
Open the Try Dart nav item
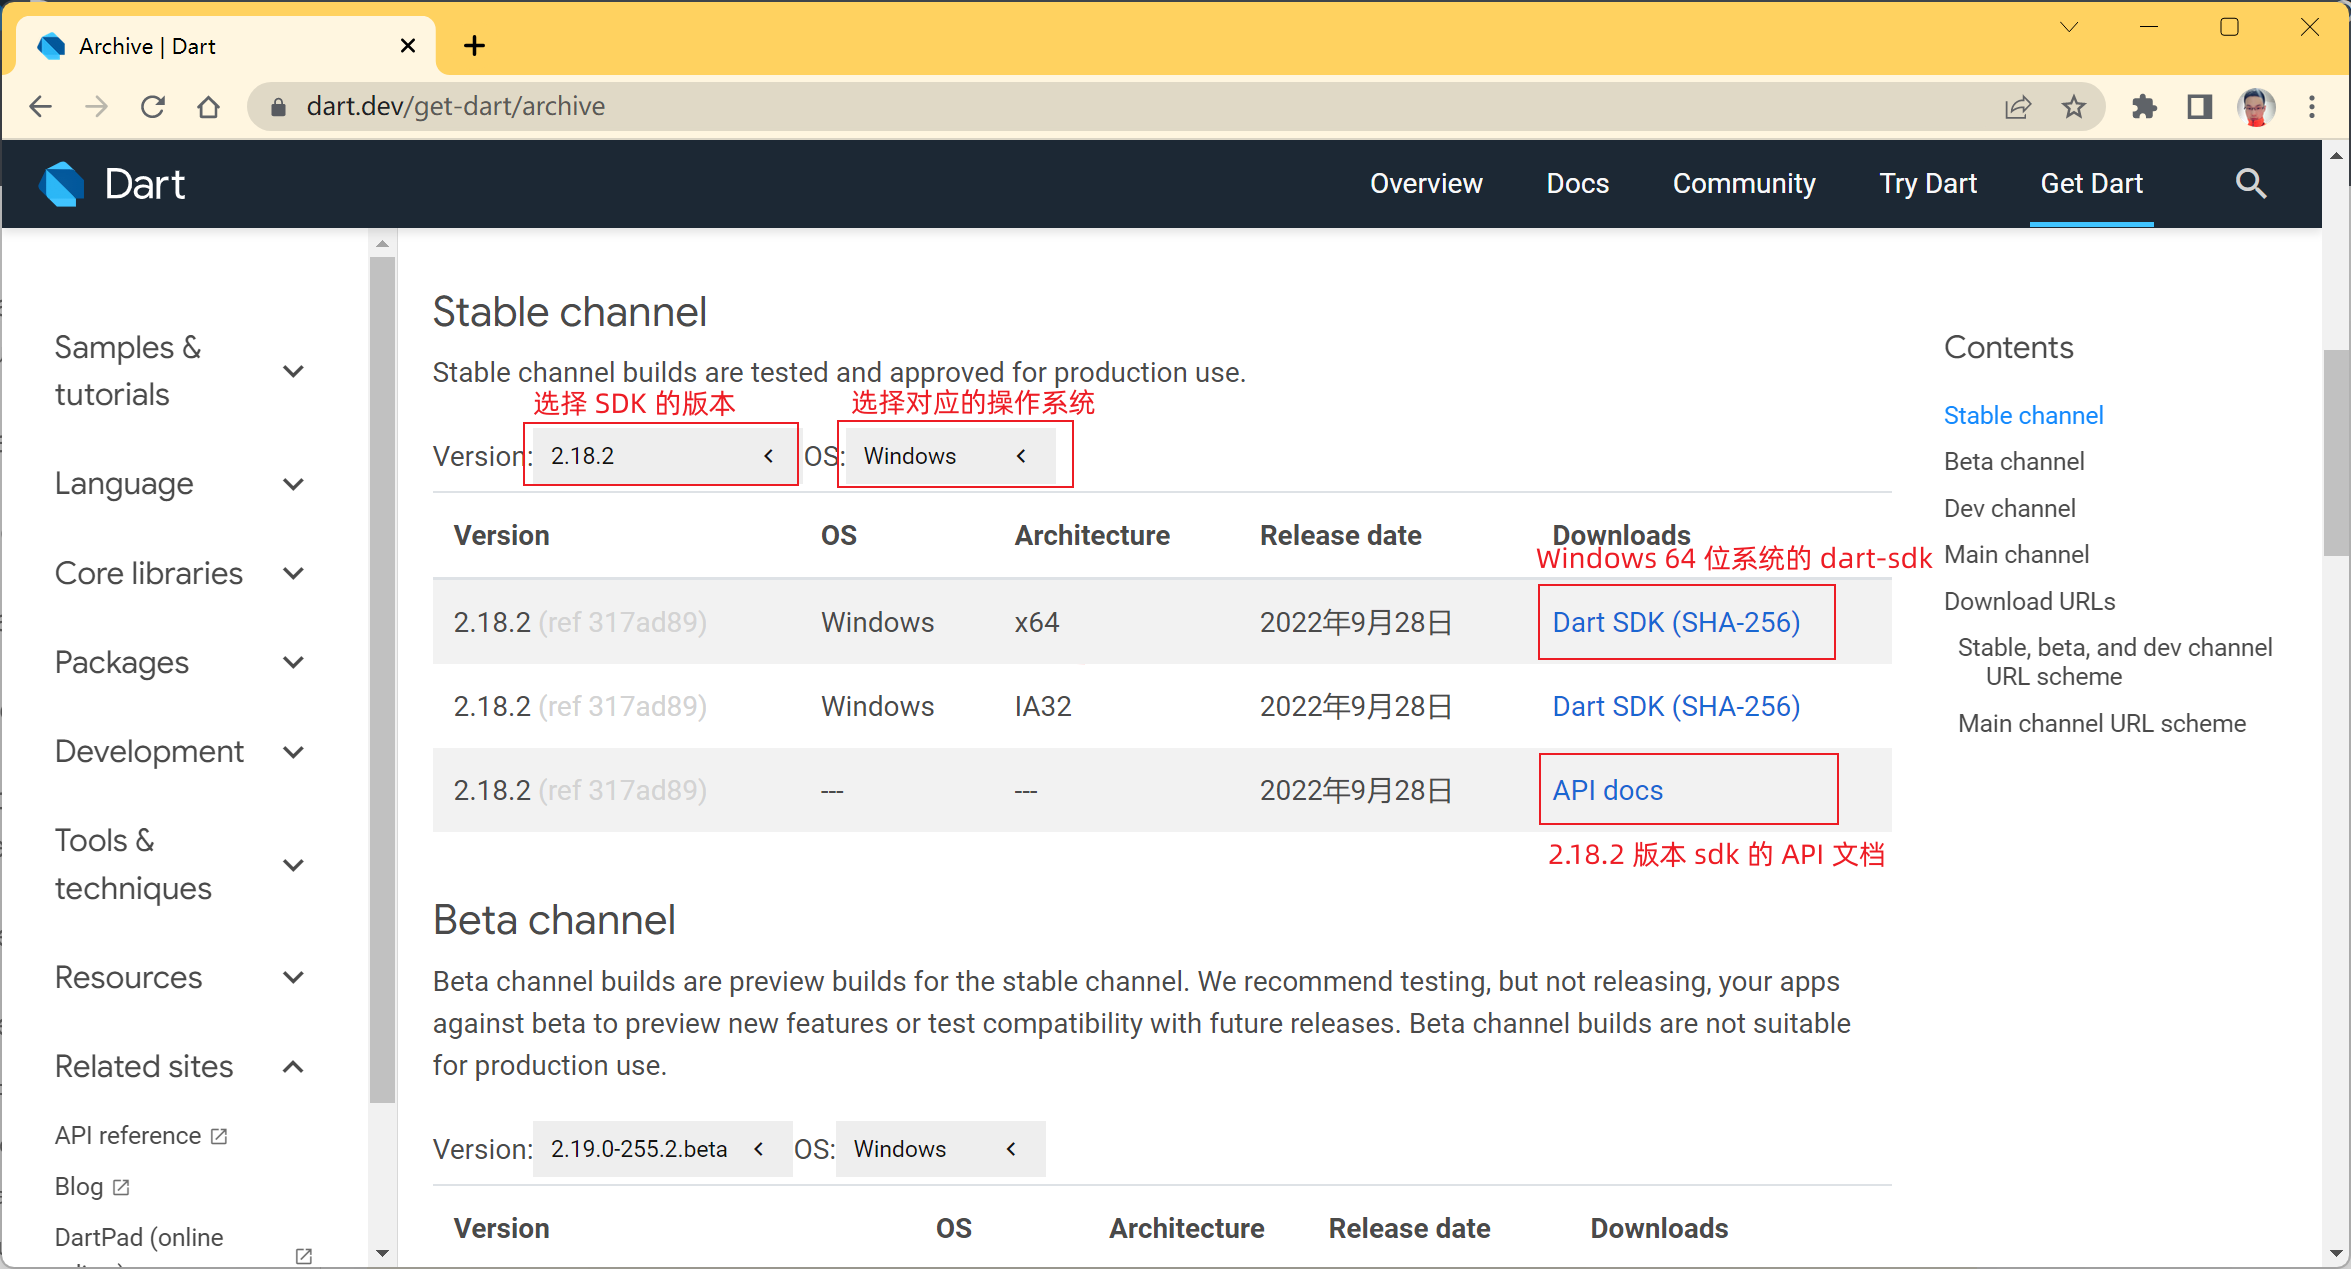click(1928, 184)
